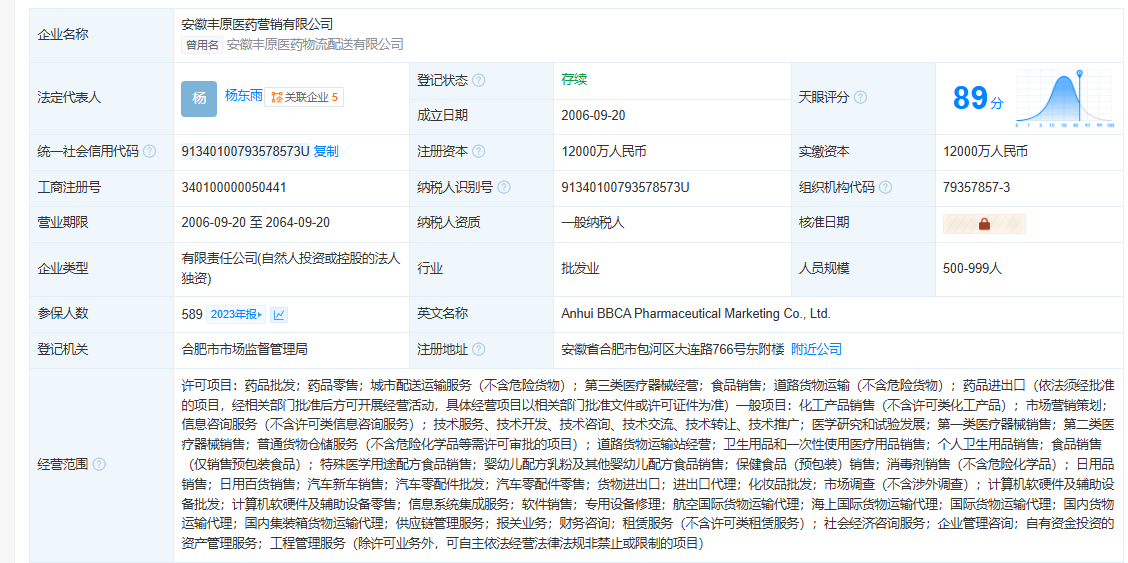Click the help icon beside 组织机构代码

point(886,188)
